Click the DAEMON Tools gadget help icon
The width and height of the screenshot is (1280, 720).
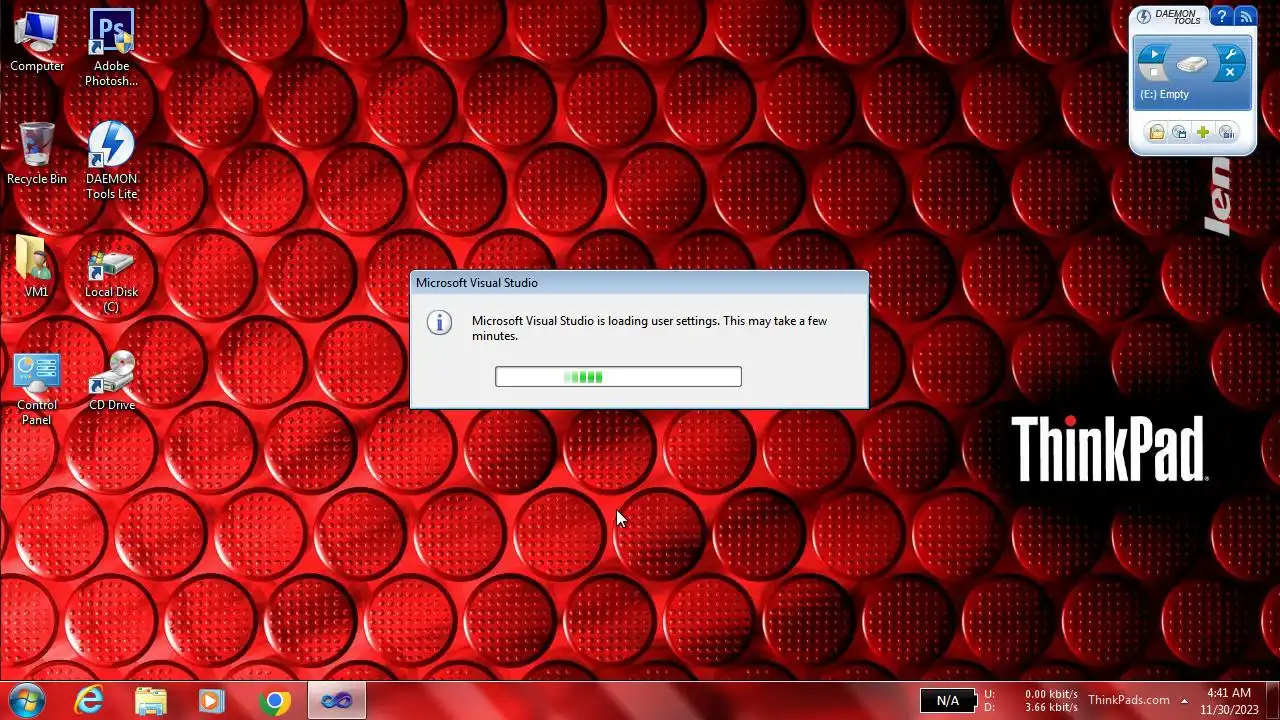tap(1221, 17)
